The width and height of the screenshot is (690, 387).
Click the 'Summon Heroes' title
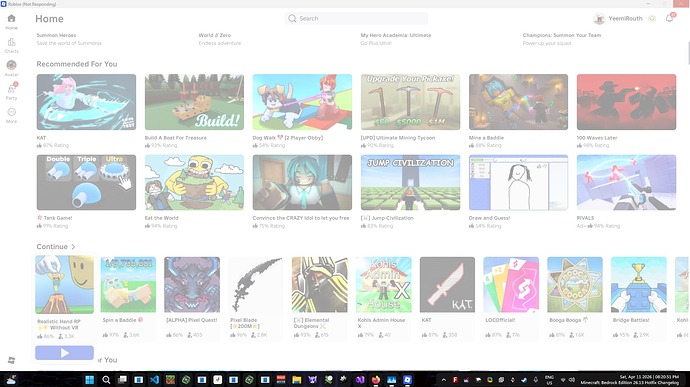(x=56, y=35)
